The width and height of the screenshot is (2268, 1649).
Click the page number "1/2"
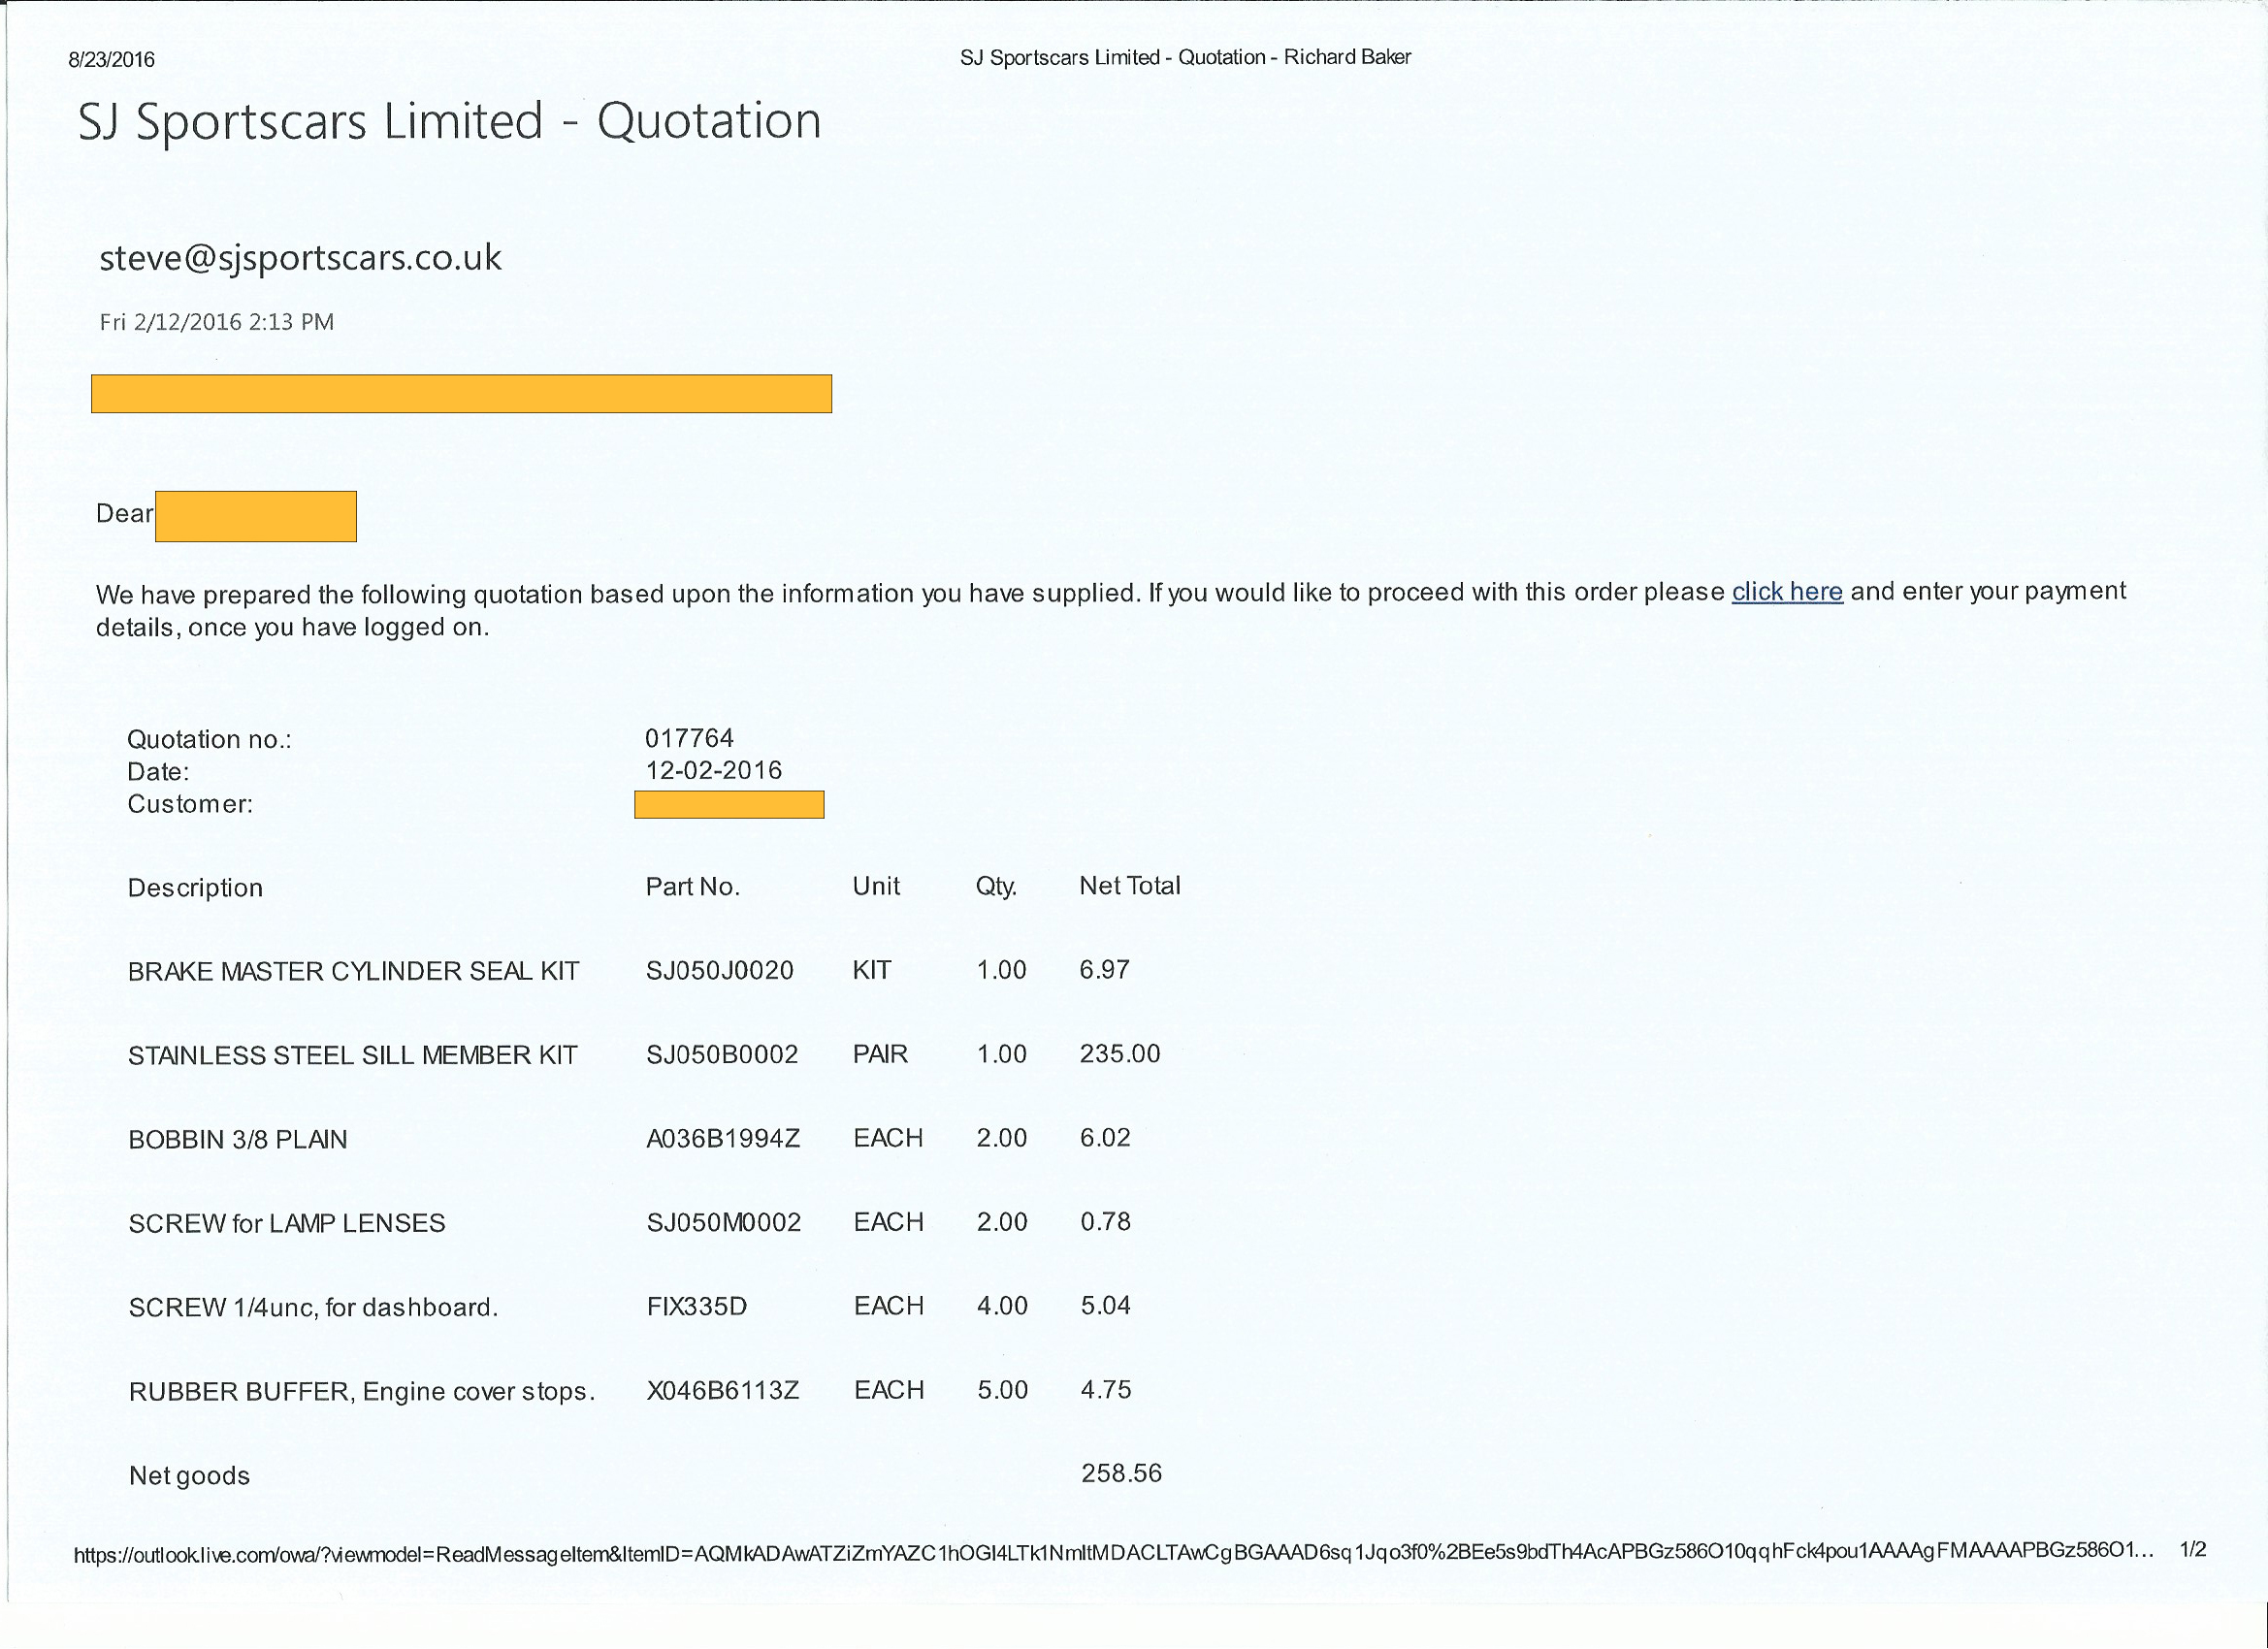[2193, 1550]
